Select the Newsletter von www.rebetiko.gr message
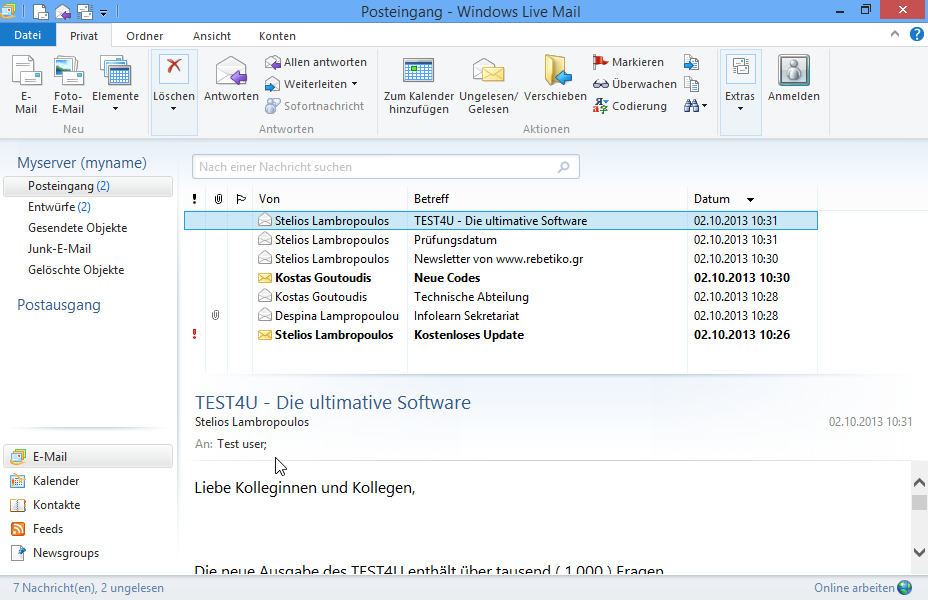Image resolution: width=928 pixels, height=600 pixels. [x=501, y=259]
